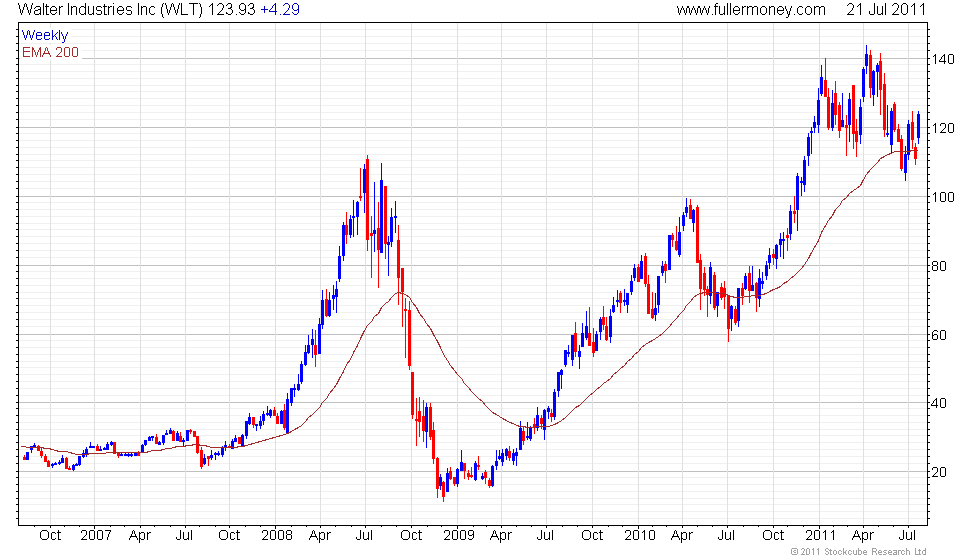Click the 100 price axis label
This screenshot has width=980, height=560.
coord(943,197)
